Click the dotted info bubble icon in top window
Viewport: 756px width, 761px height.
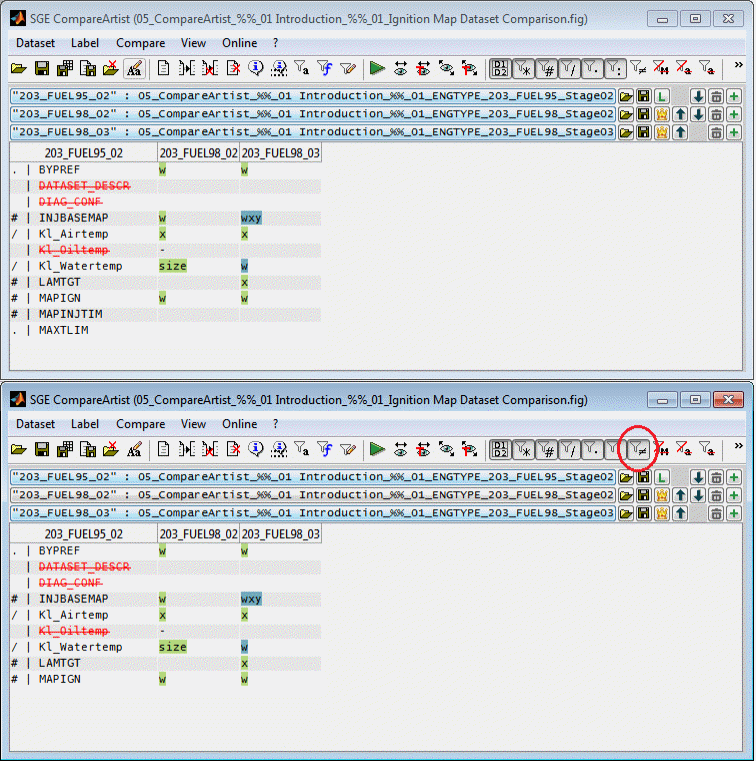[279, 68]
